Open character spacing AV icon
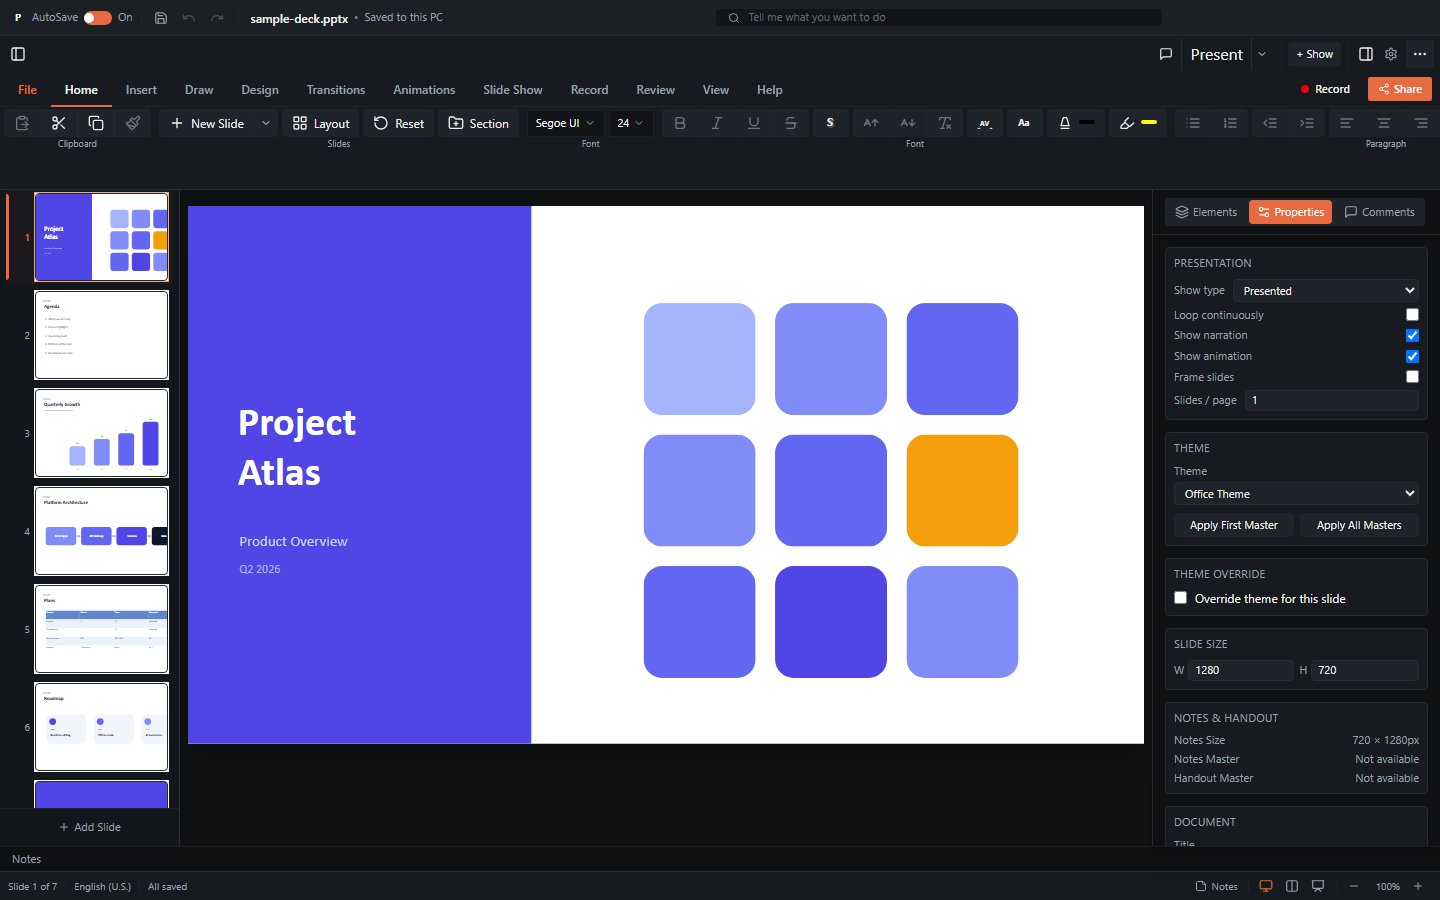This screenshot has height=900, width=1440. pyautogui.click(x=984, y=123)
